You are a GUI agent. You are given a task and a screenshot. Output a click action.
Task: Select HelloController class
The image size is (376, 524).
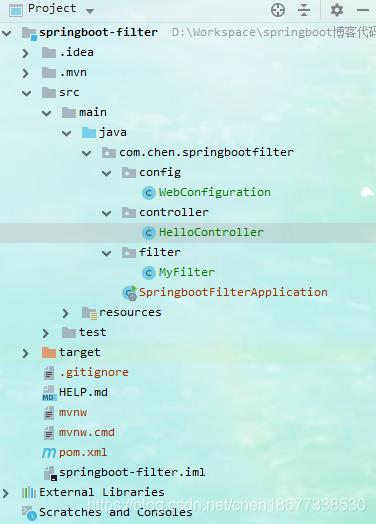coord(211,232)
